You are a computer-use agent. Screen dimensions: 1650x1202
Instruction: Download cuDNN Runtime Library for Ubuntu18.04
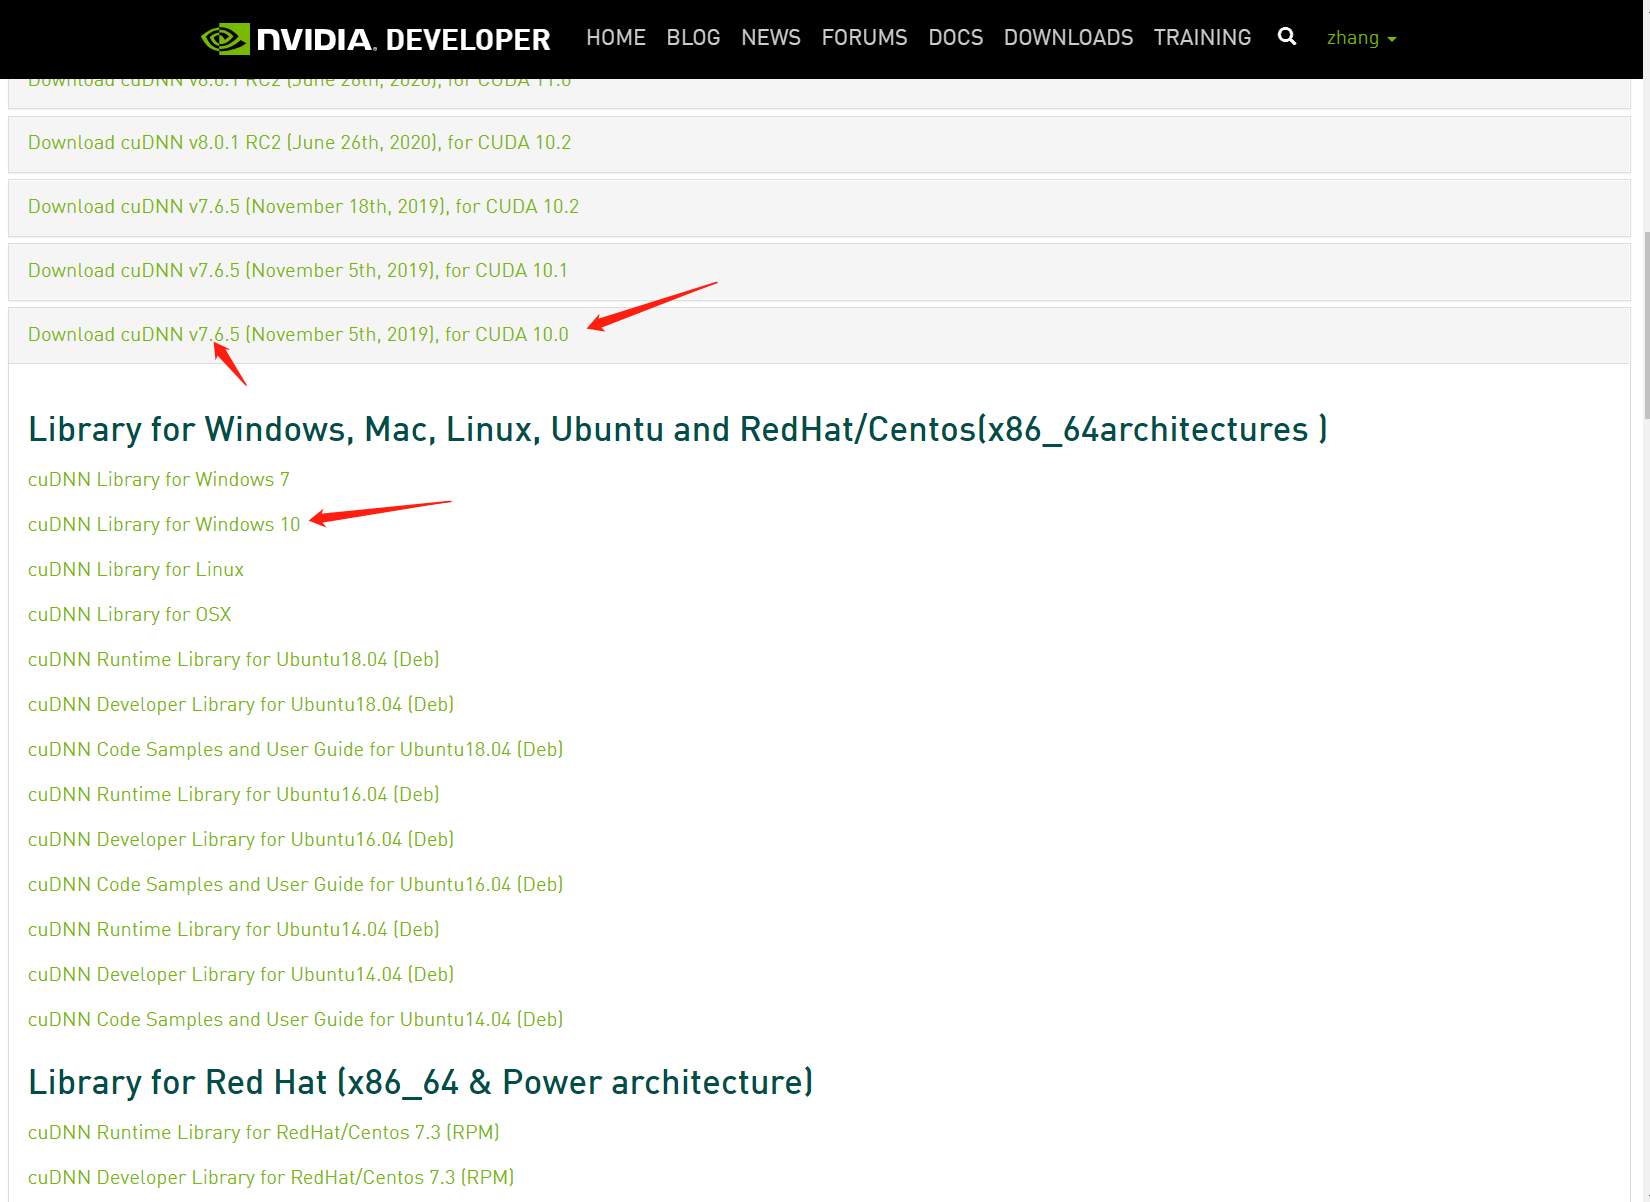click(x=234, y=660)
